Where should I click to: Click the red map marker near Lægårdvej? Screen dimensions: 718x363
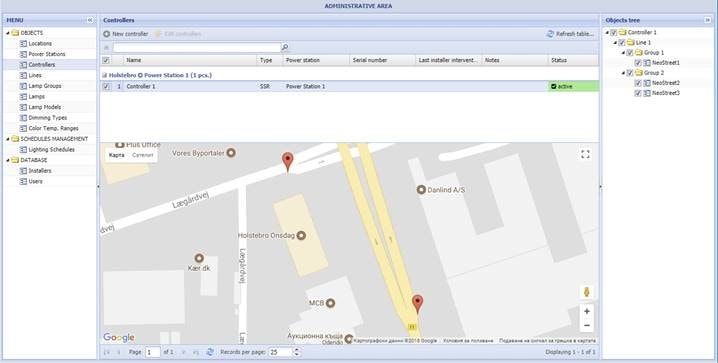pos(288,162)
